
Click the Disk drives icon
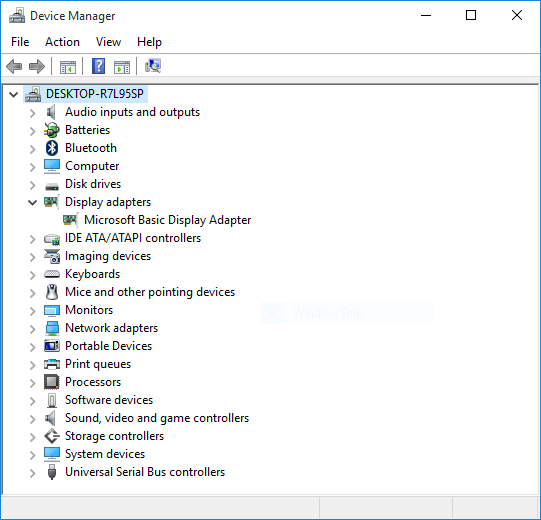tap(52, 186)
